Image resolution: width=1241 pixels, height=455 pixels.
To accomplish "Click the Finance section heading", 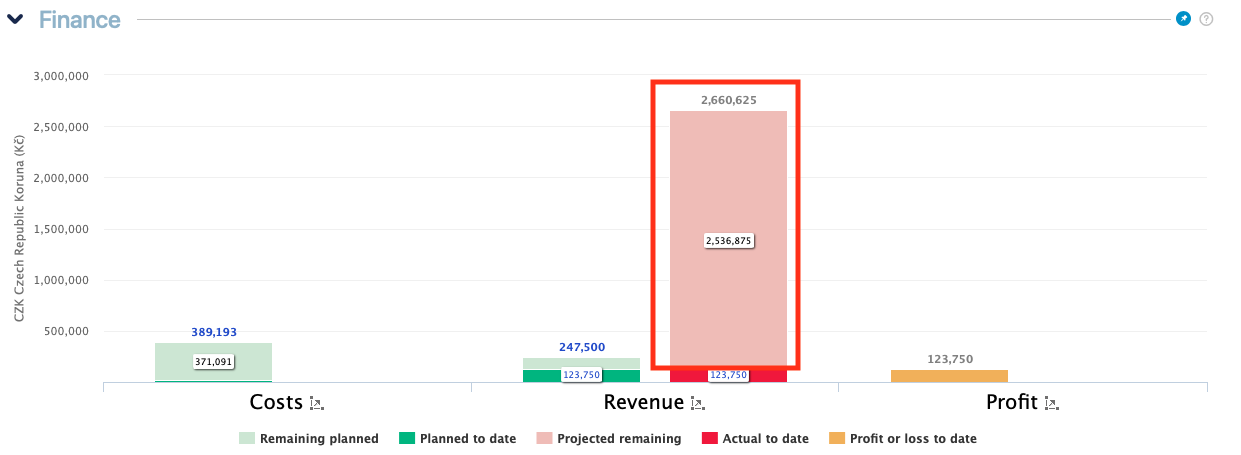I will [x=80, y=20].
